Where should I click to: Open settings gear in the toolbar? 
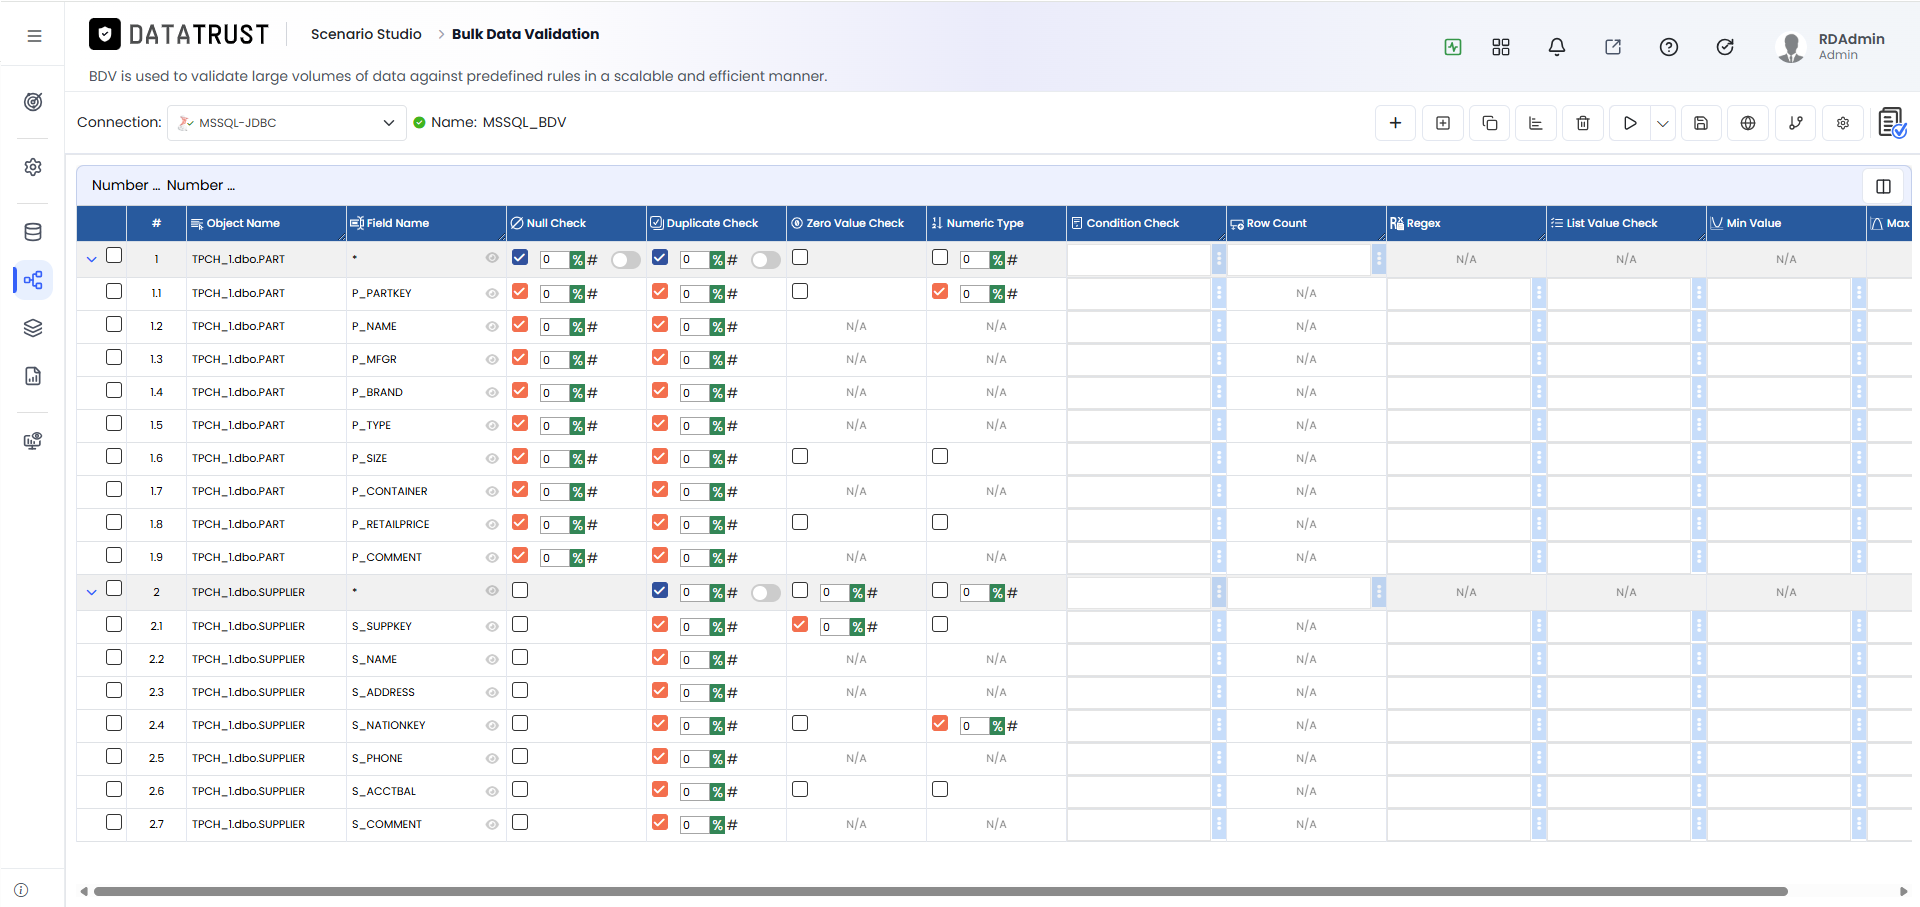point(1843,123)
